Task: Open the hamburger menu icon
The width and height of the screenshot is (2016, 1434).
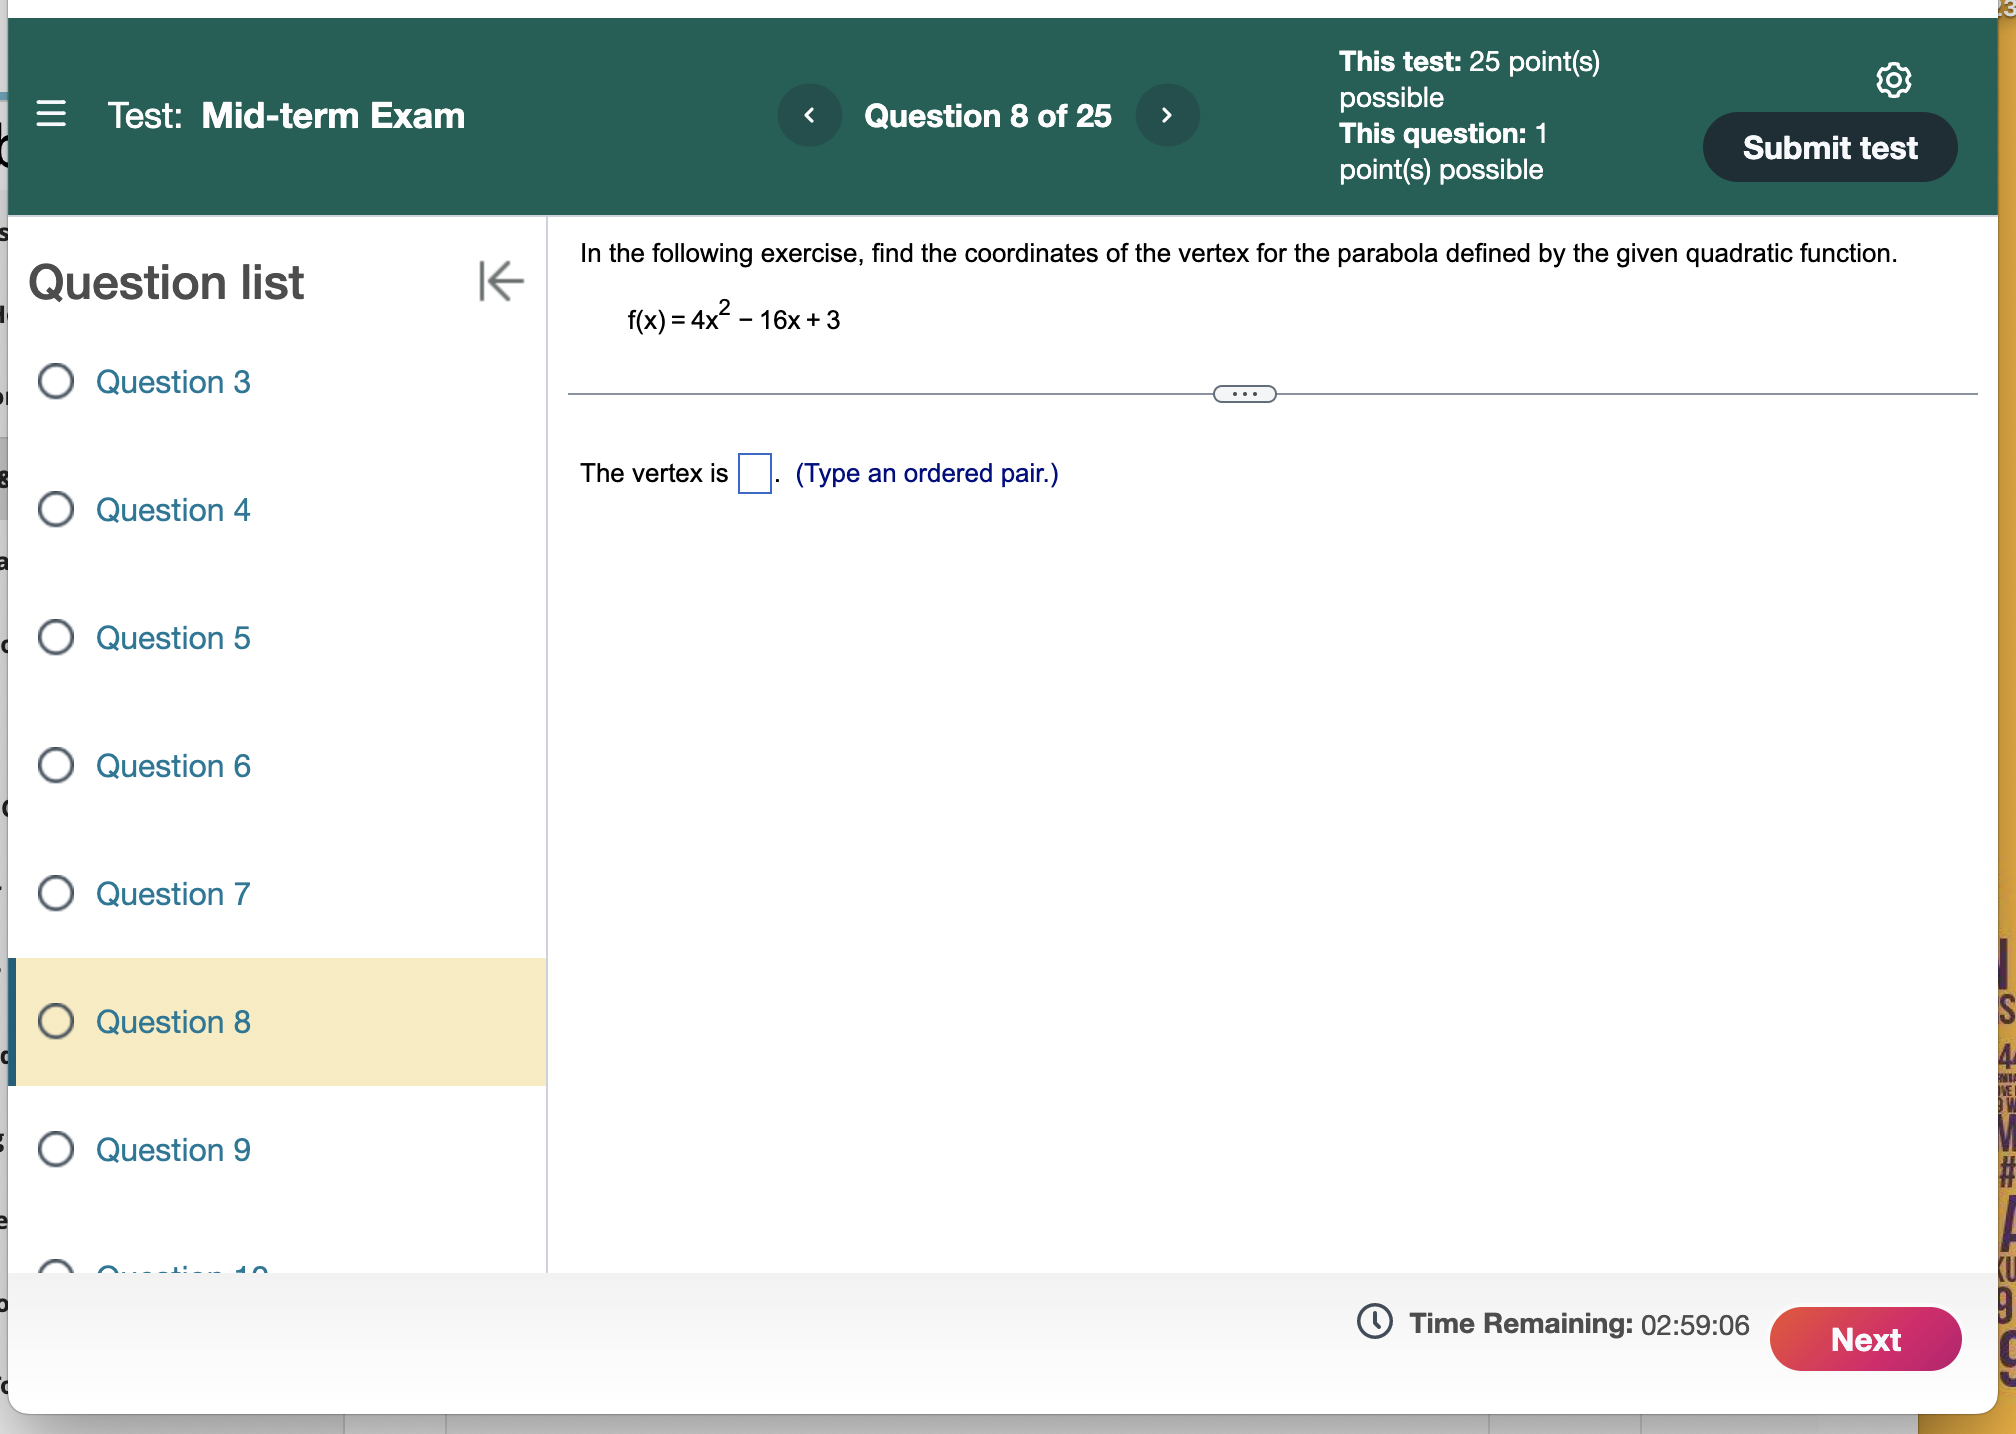Action: point(51,114)
